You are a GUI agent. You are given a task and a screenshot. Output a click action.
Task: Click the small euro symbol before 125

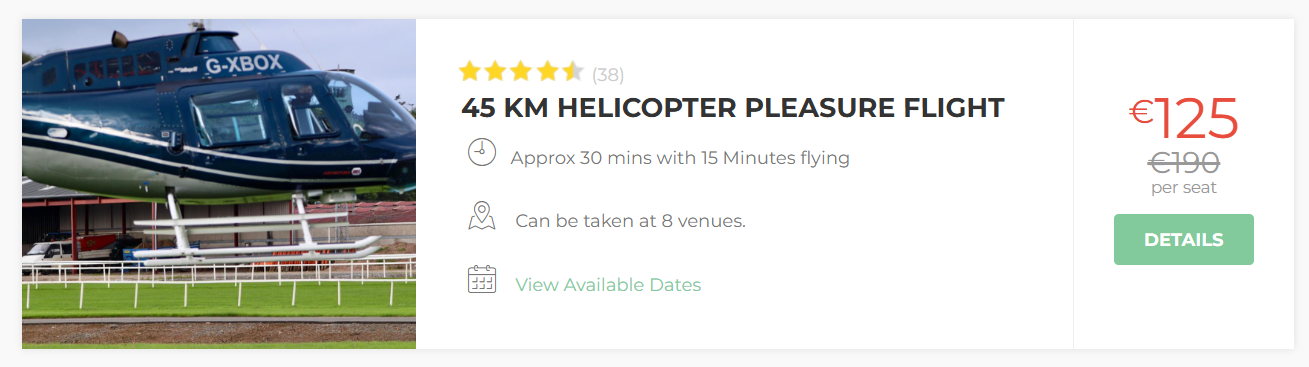coord(1141,112)
